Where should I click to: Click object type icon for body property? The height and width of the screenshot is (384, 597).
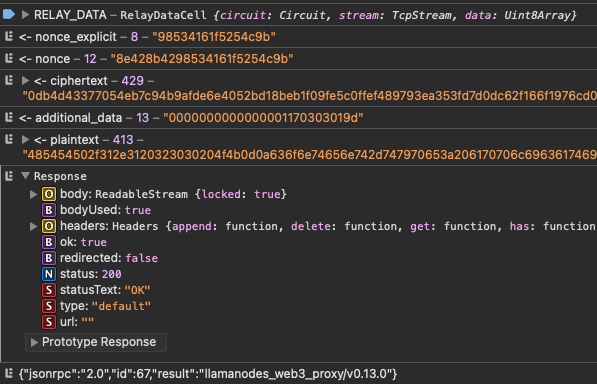point(49,194)
